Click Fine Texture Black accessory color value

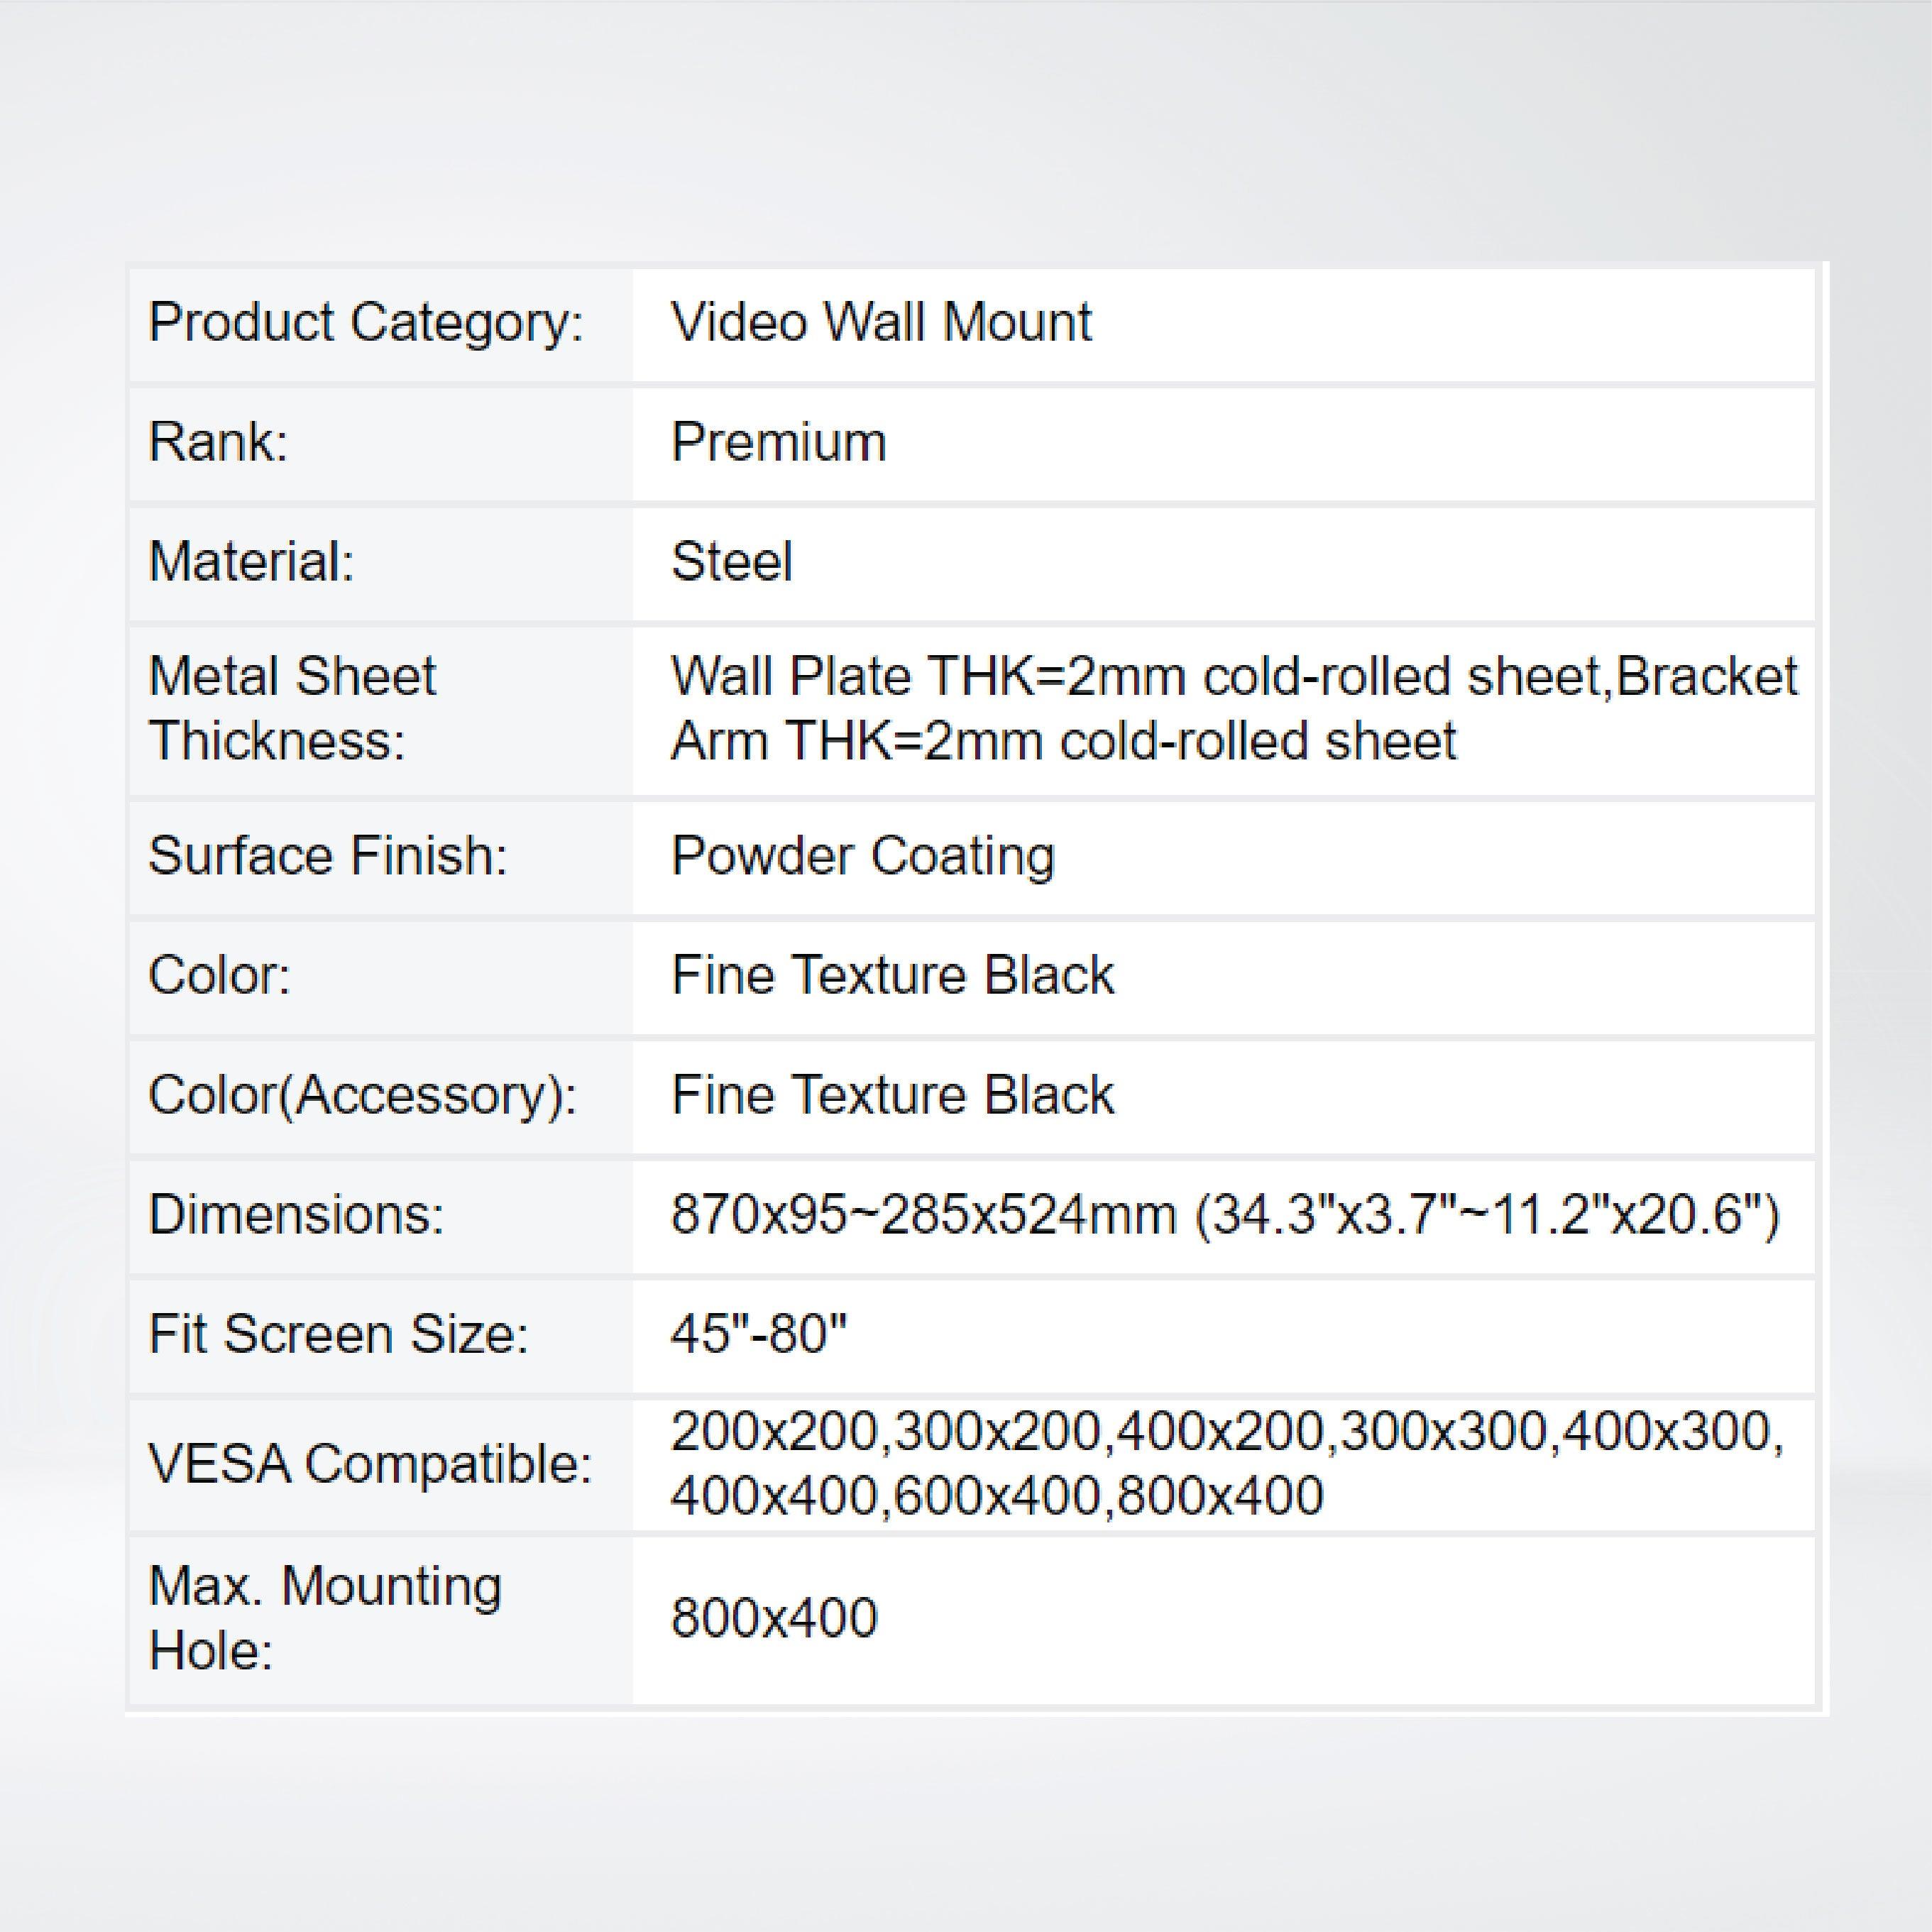point(892,1094)
